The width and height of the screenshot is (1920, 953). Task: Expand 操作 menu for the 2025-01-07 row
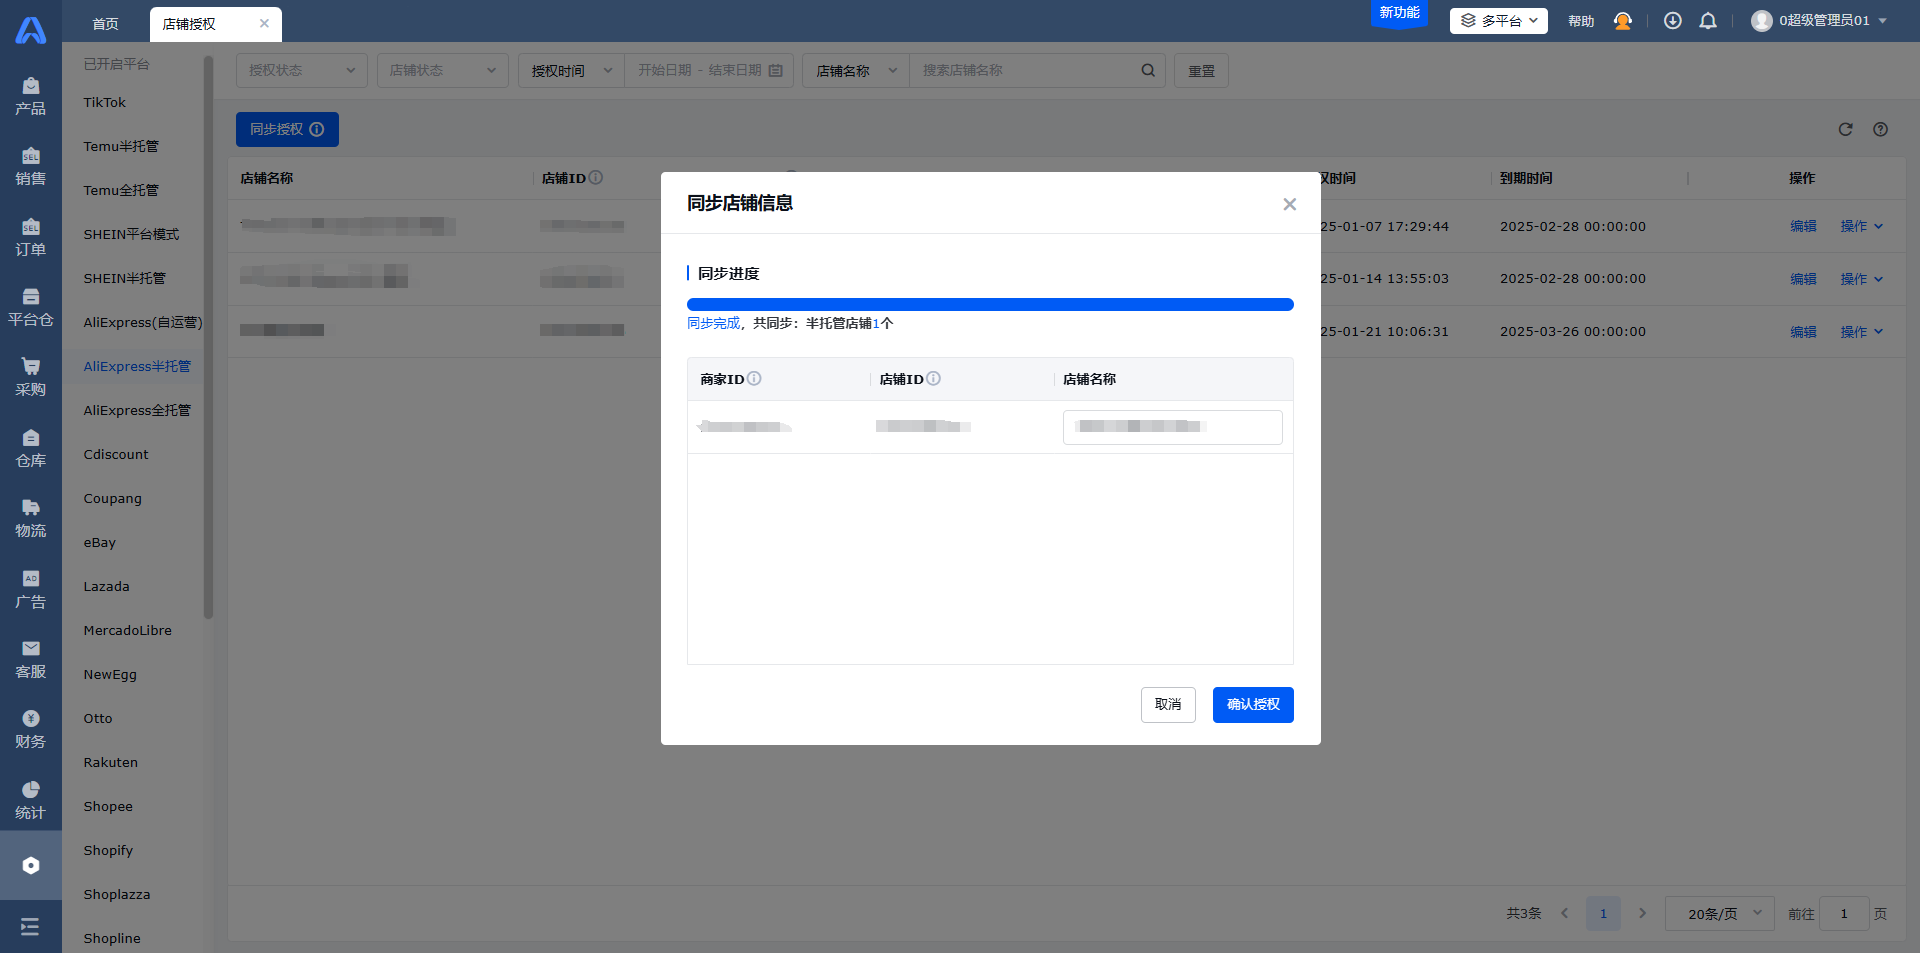1861,226
